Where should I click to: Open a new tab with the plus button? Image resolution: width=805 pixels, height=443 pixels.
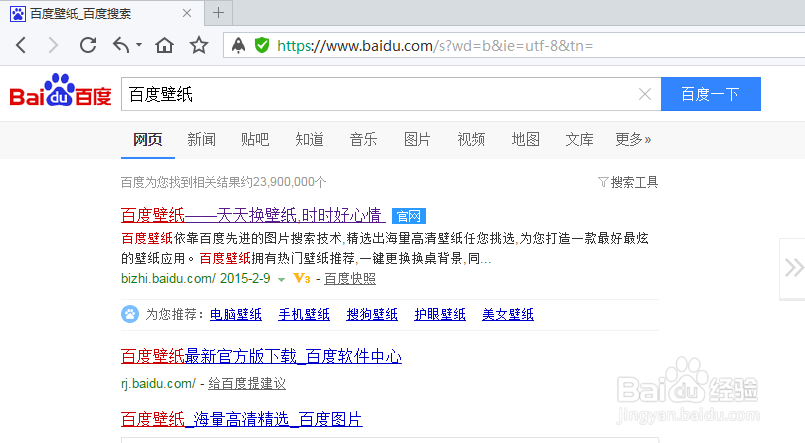point(218,13)
